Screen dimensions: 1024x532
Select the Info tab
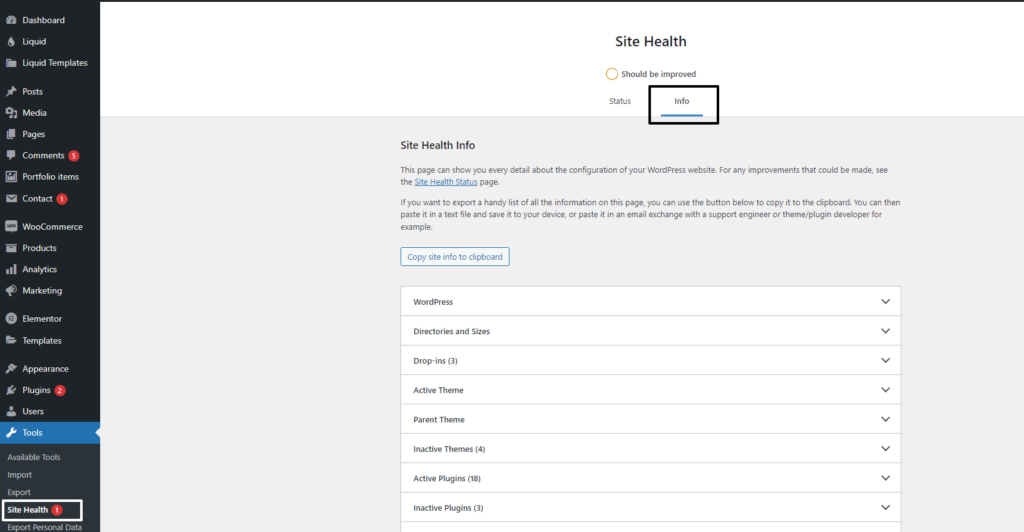682,101
